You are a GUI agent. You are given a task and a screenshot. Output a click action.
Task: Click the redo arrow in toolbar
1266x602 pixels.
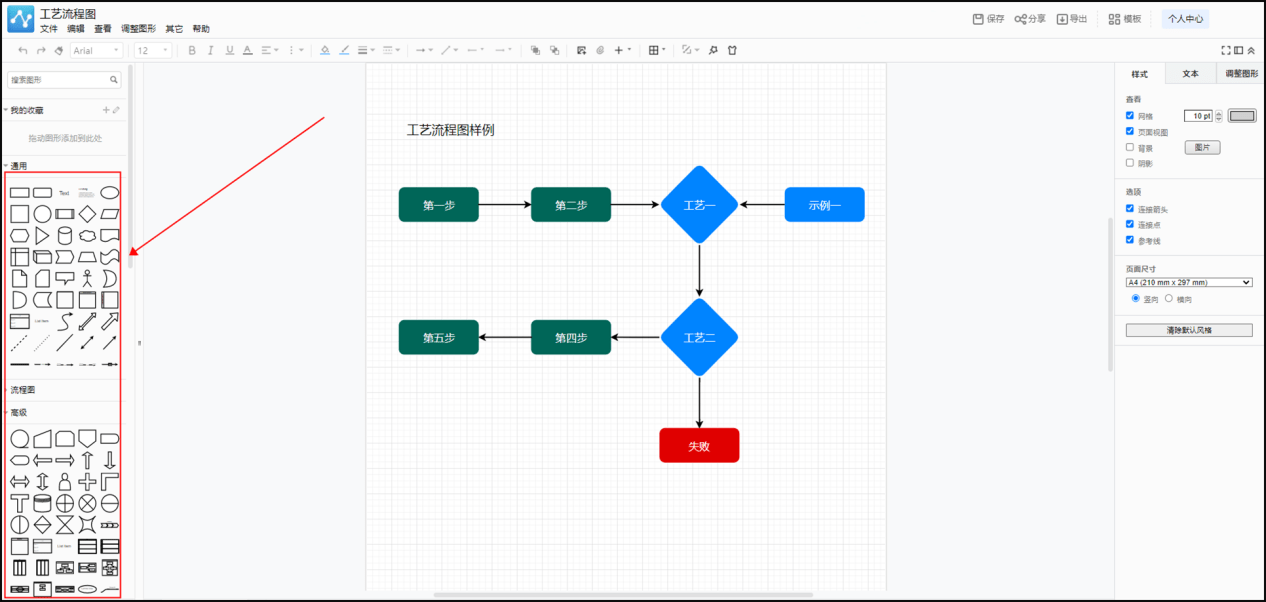pos(41,50)
